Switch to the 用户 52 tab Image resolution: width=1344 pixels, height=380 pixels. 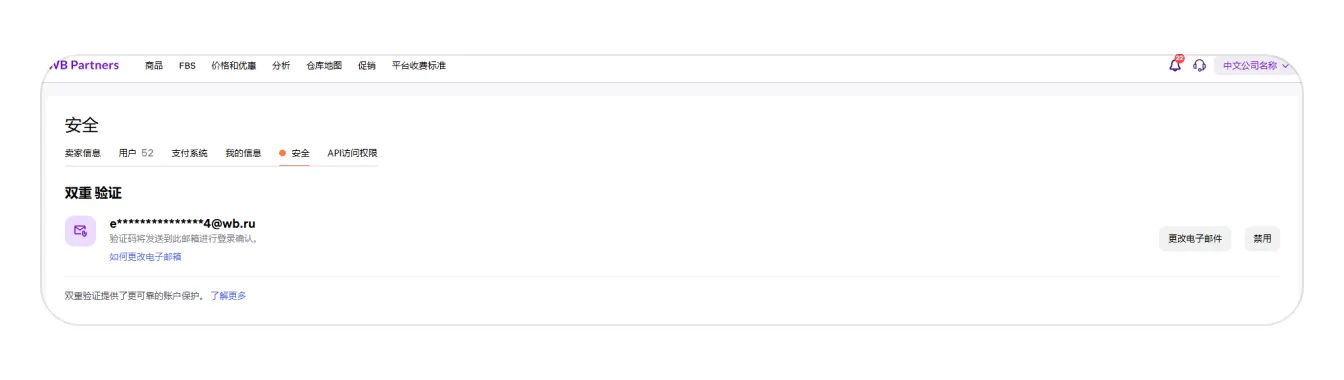[x=136, y=153]
